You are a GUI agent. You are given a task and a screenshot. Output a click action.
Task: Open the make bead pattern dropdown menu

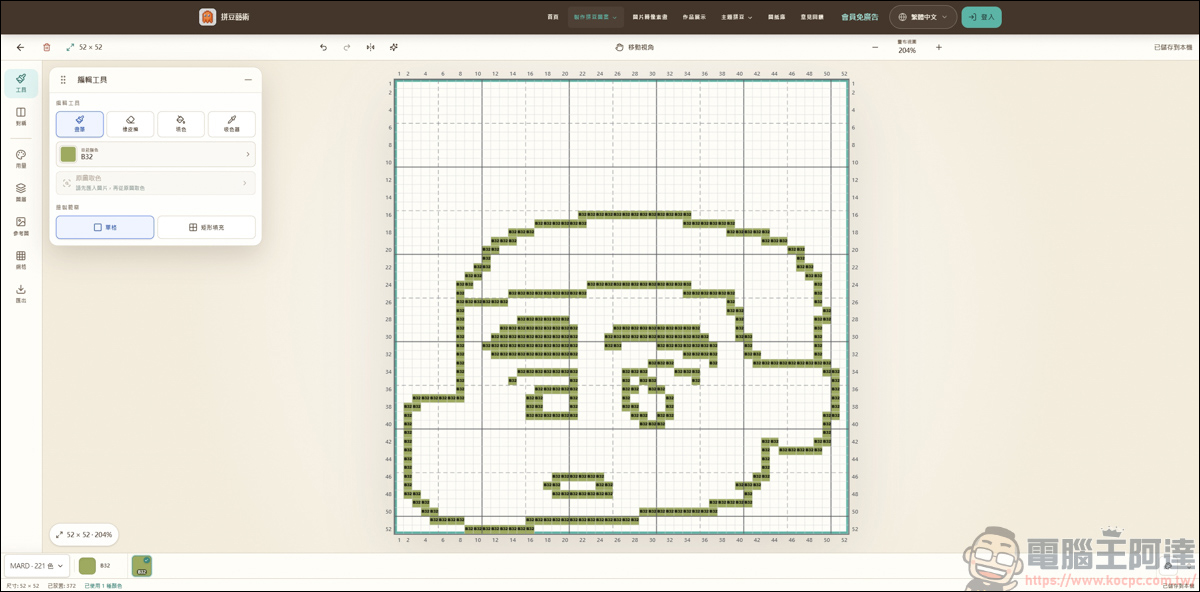click(x=596, y=17)
